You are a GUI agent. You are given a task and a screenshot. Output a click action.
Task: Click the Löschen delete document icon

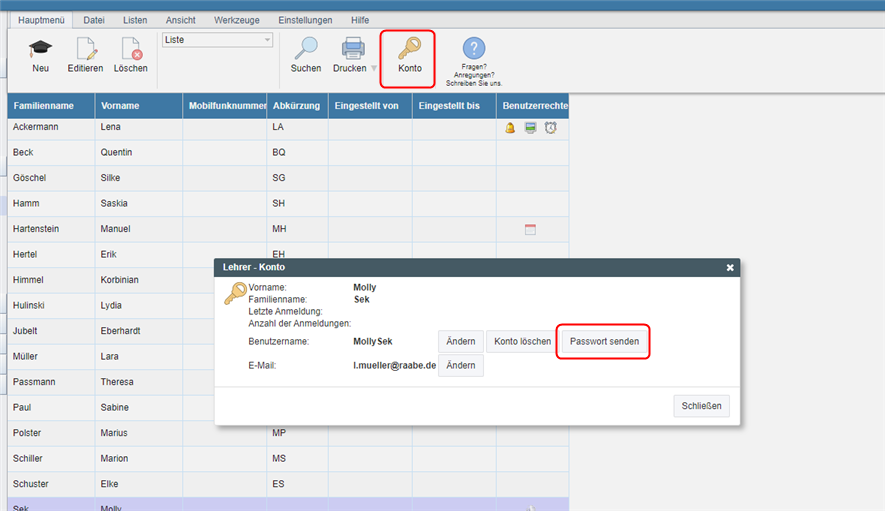coord(131,49)
